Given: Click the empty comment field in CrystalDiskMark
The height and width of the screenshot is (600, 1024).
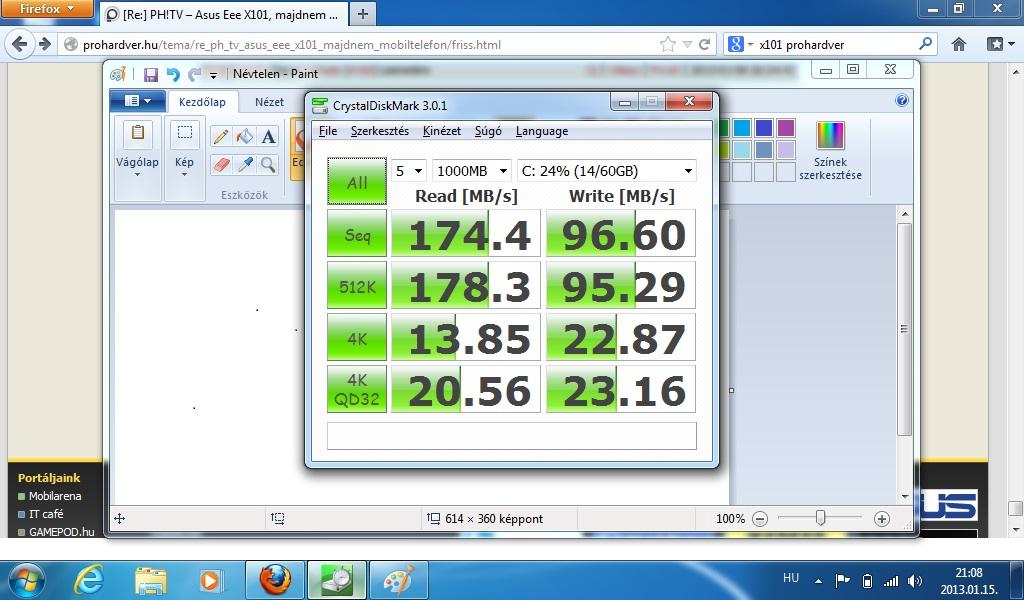Looking at the screenshot, I should point(511,436).
